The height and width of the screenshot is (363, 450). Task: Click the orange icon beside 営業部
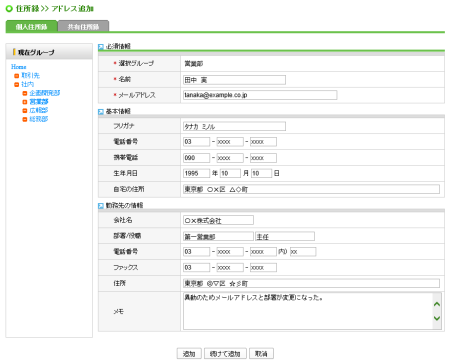click(x=25, y=102)
